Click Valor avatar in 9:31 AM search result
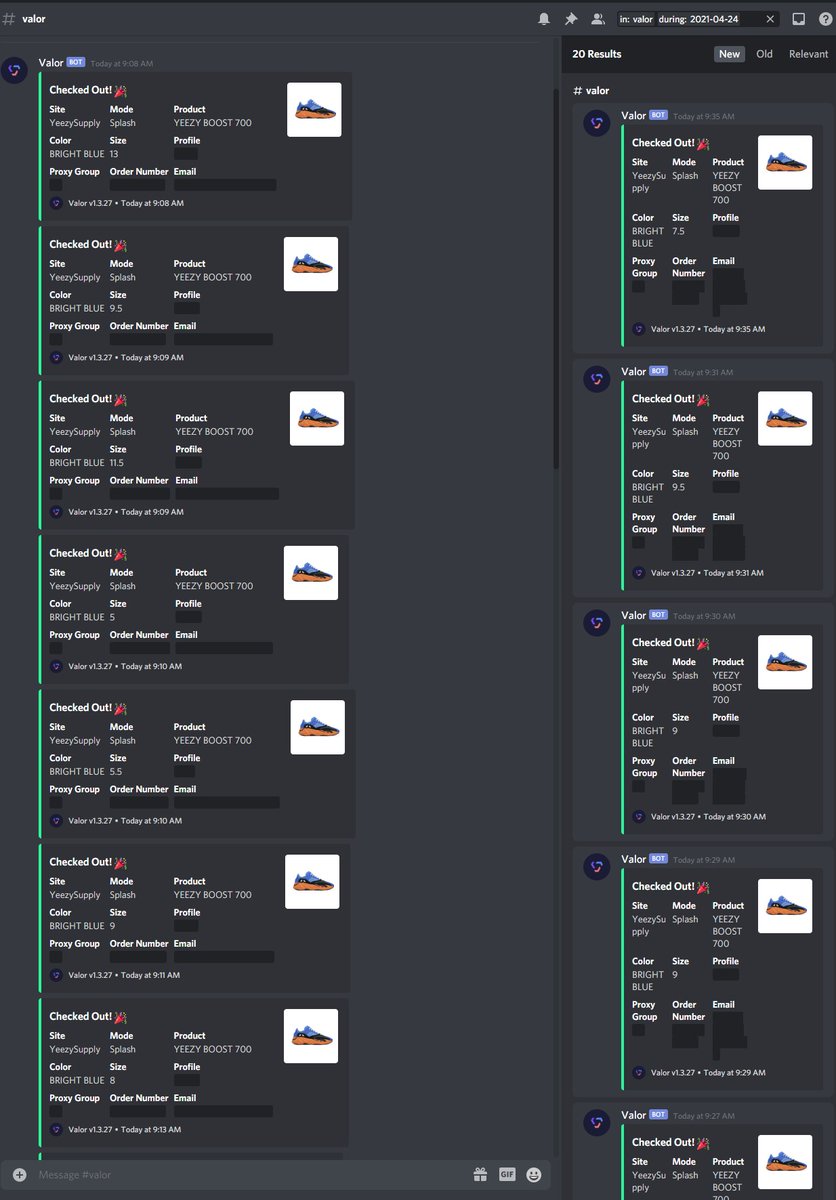Viewport: 836px width, 1200px height. (x=597, y=379)
